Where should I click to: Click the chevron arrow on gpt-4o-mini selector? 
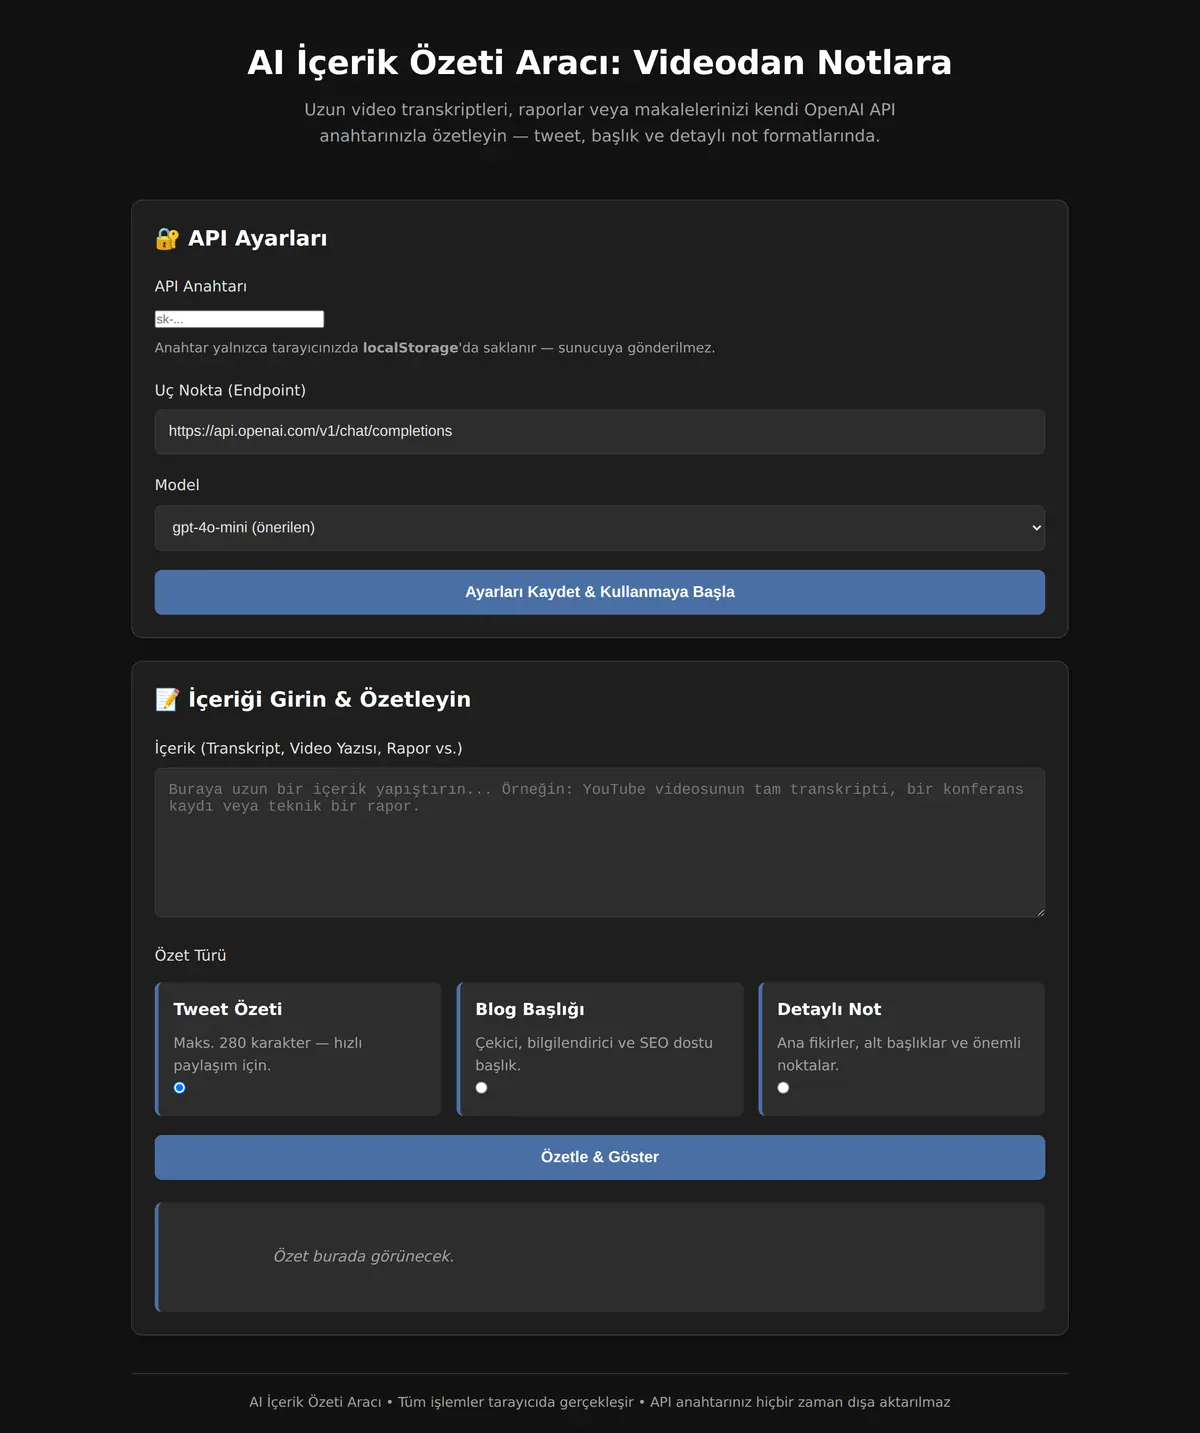1036,528
